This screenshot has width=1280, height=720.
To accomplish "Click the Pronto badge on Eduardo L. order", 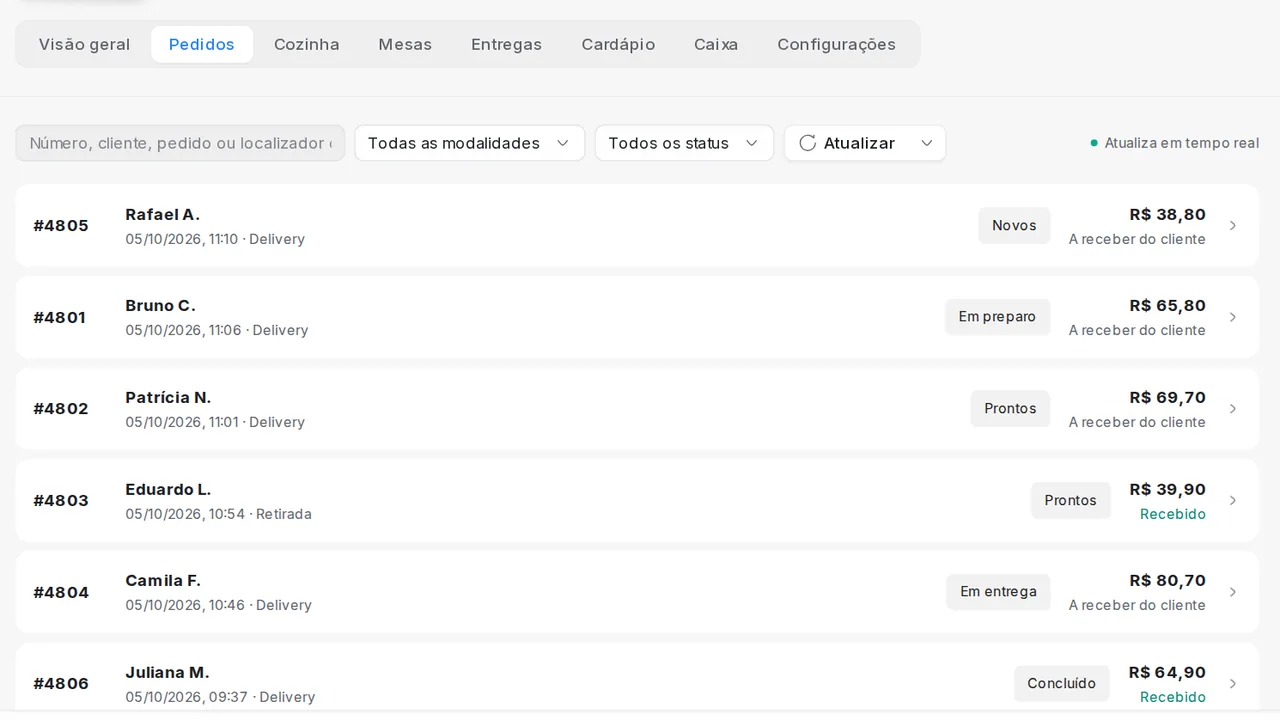I will pyautogui.click(x=1071, y=501).
